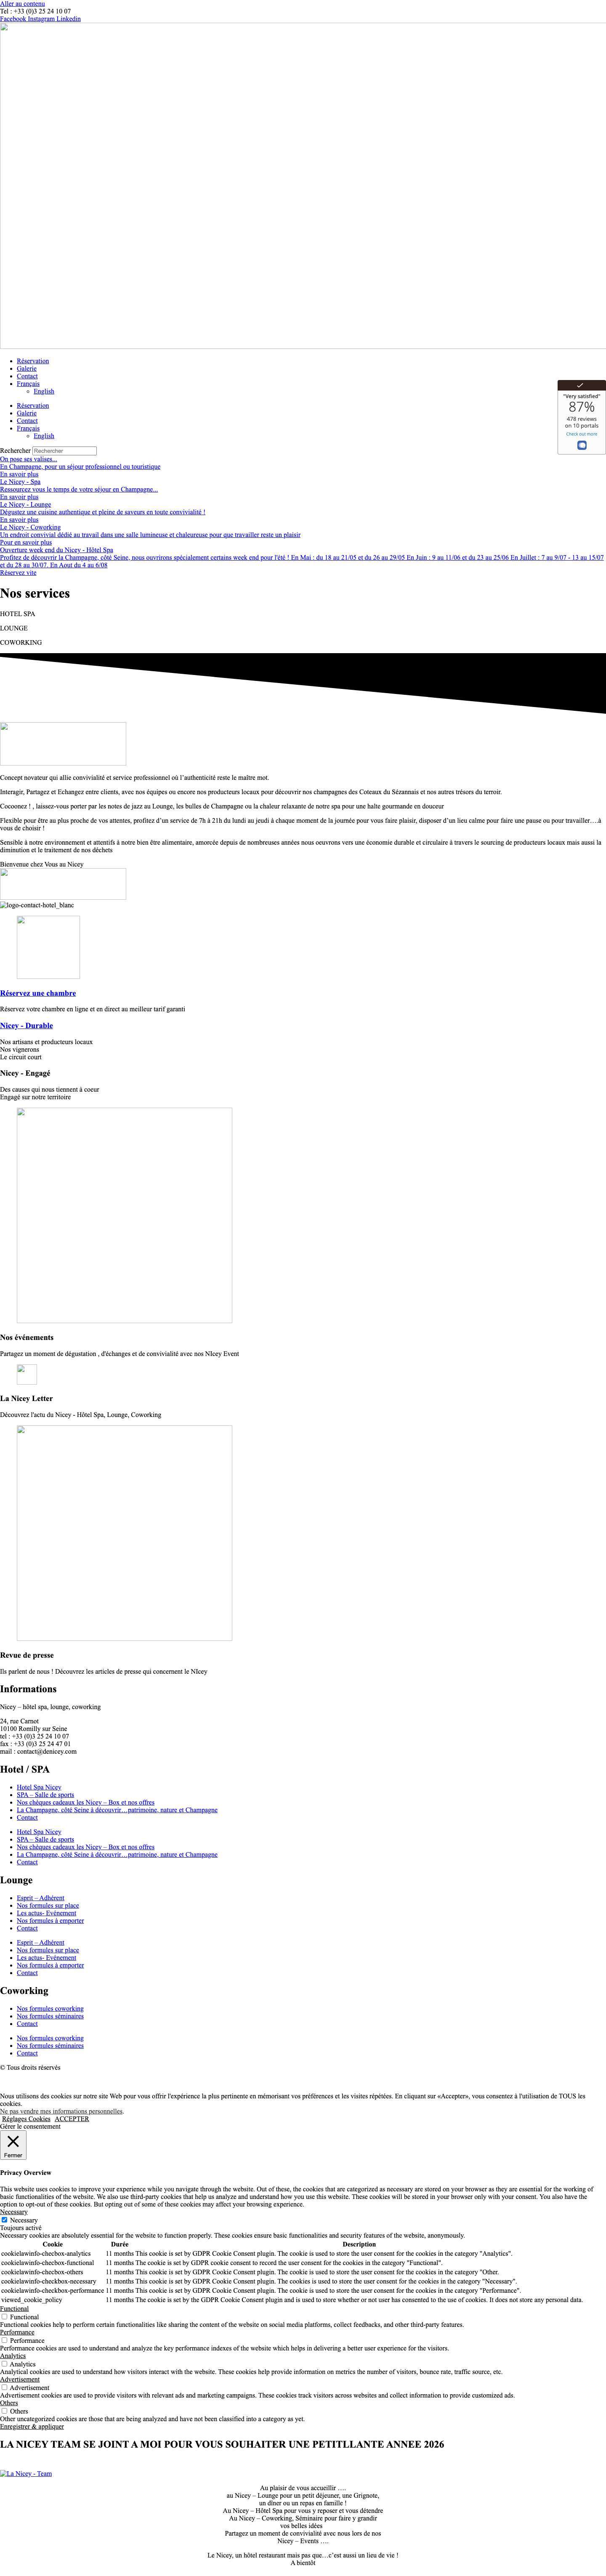Click the chat bubble icon in review widget
The height and width of the screenshot is (2576, 606).
click(x=582, y=445)
